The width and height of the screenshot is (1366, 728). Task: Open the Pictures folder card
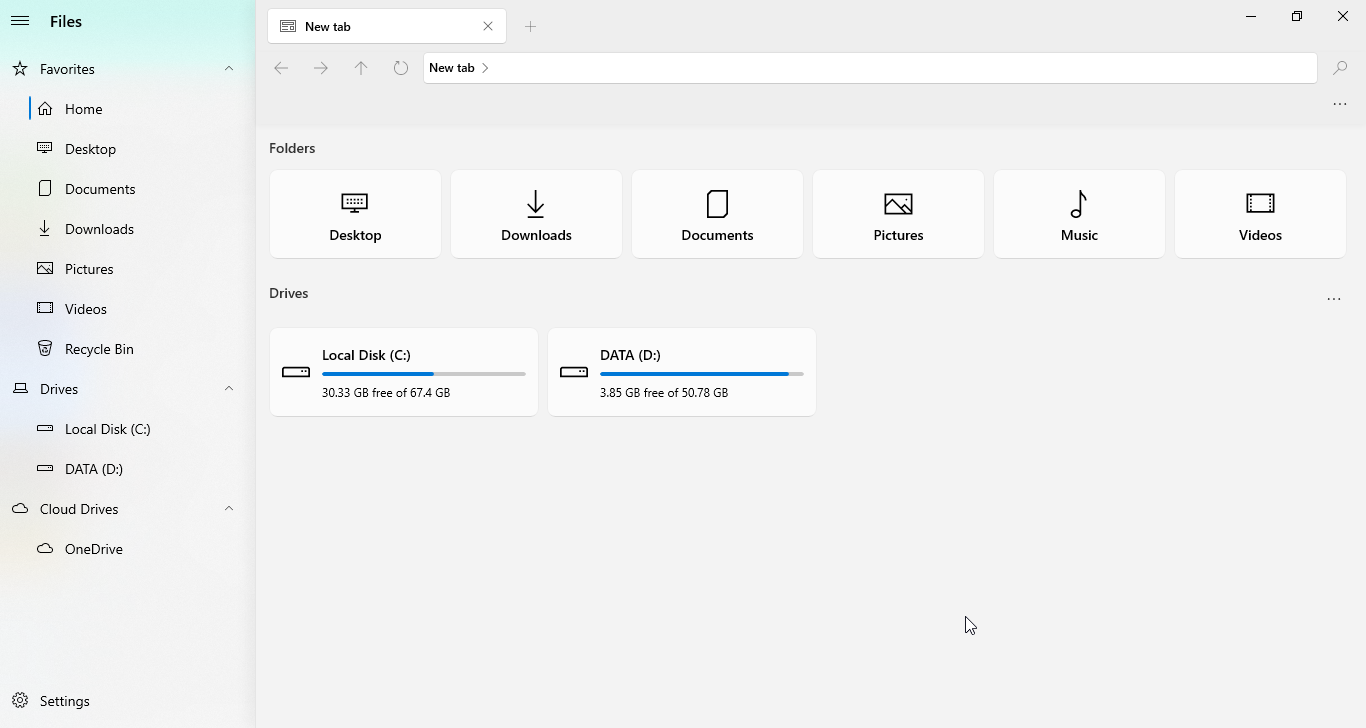898,214
